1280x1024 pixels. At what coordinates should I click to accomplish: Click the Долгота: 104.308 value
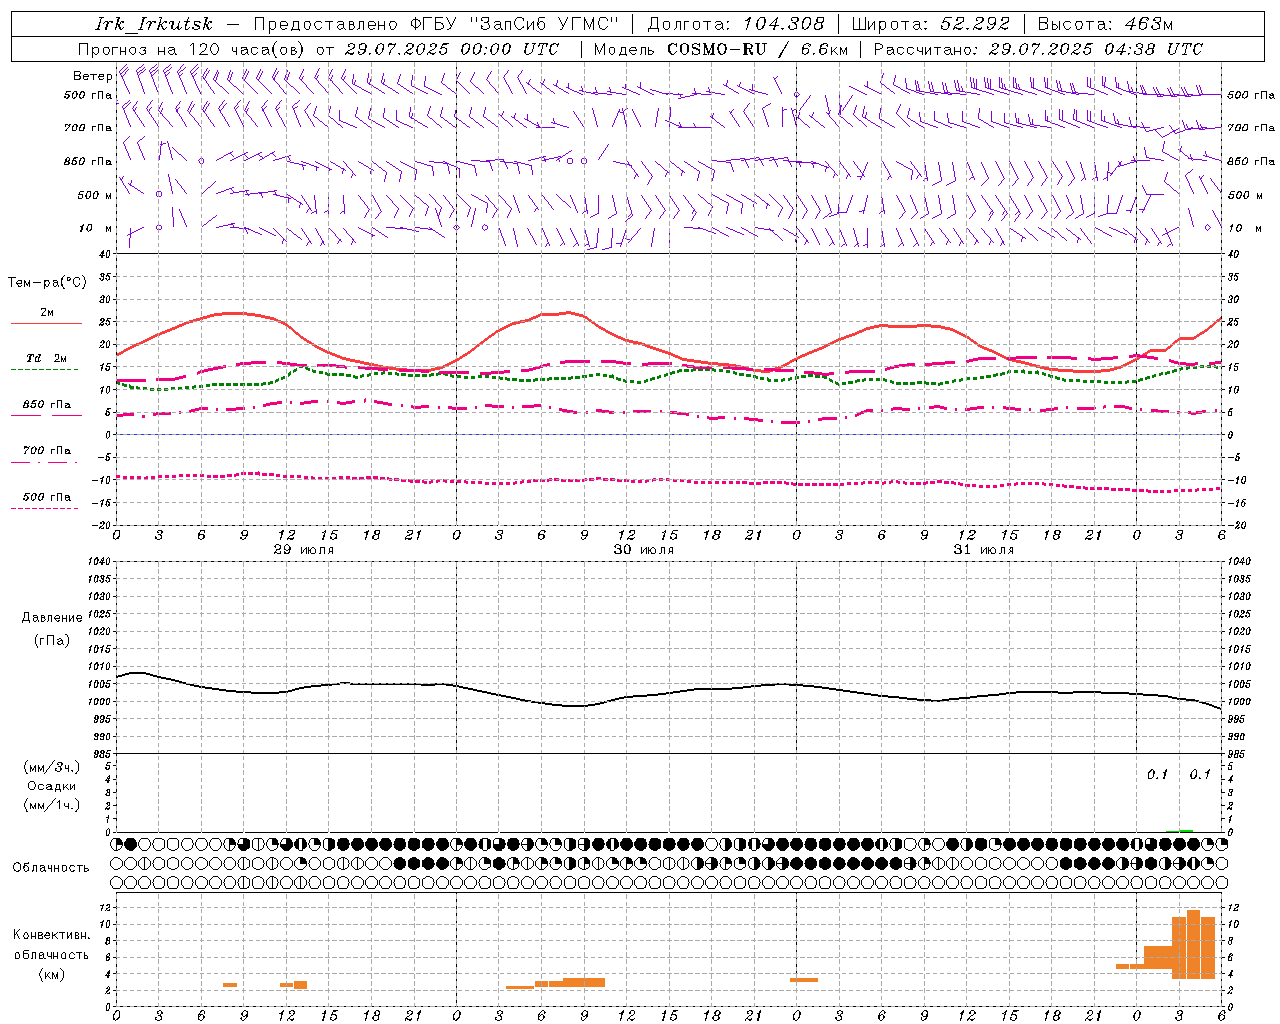click(736, 24)
